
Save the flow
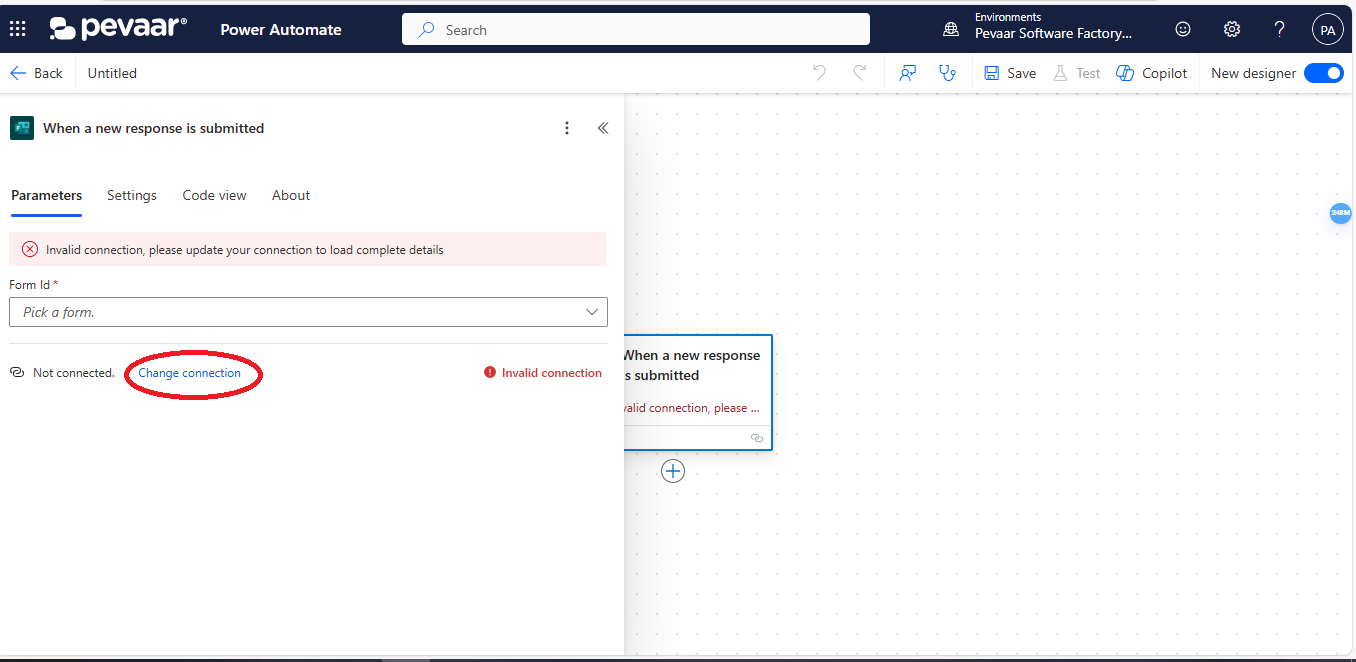[1010, 73]
